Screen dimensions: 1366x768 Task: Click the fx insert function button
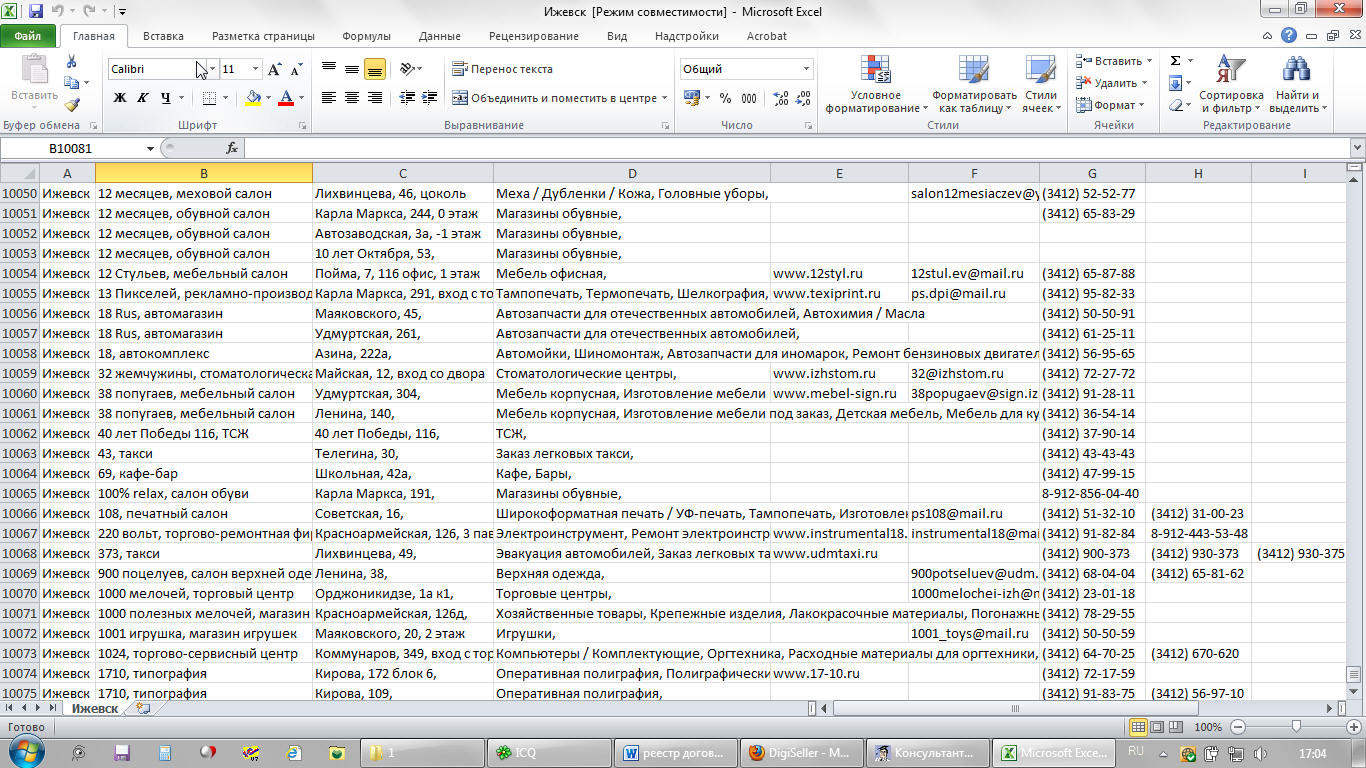(232, 148)
